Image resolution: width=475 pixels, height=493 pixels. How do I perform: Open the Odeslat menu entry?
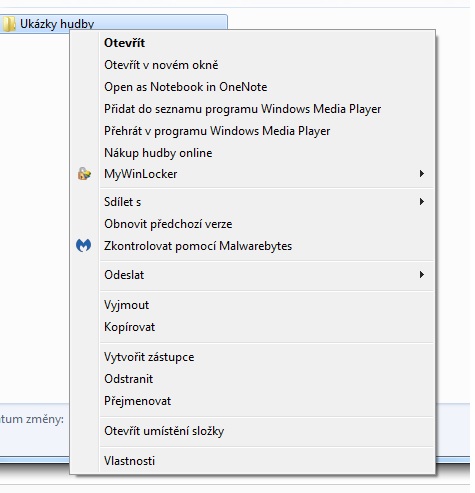pyautogui.click(x=252, y=275)
